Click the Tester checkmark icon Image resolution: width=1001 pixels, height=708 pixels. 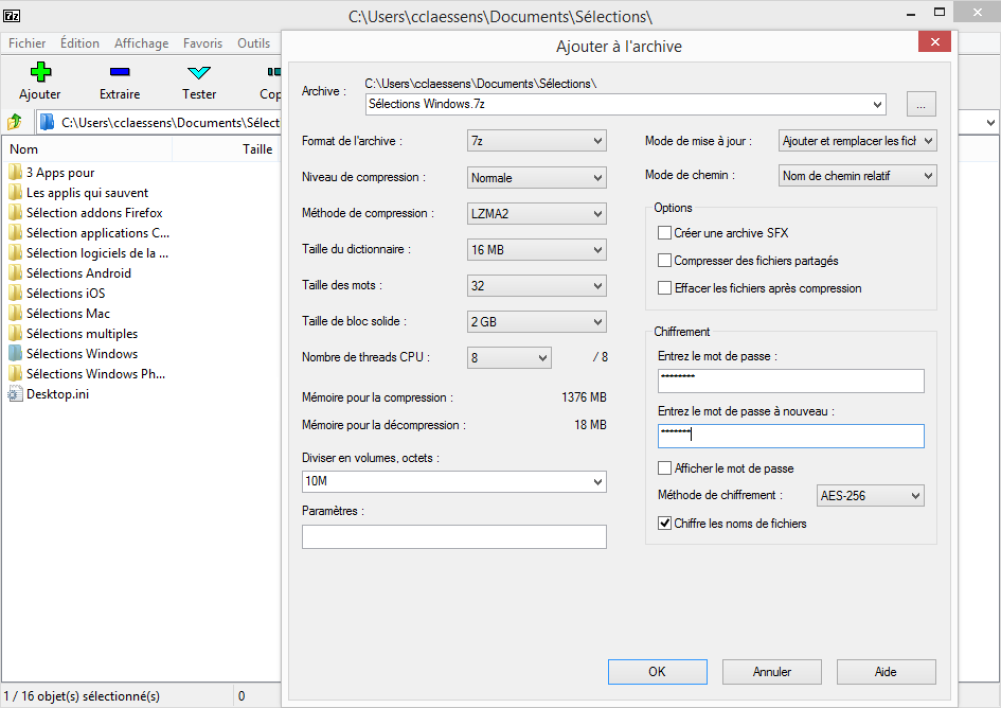tap(199, 72)
